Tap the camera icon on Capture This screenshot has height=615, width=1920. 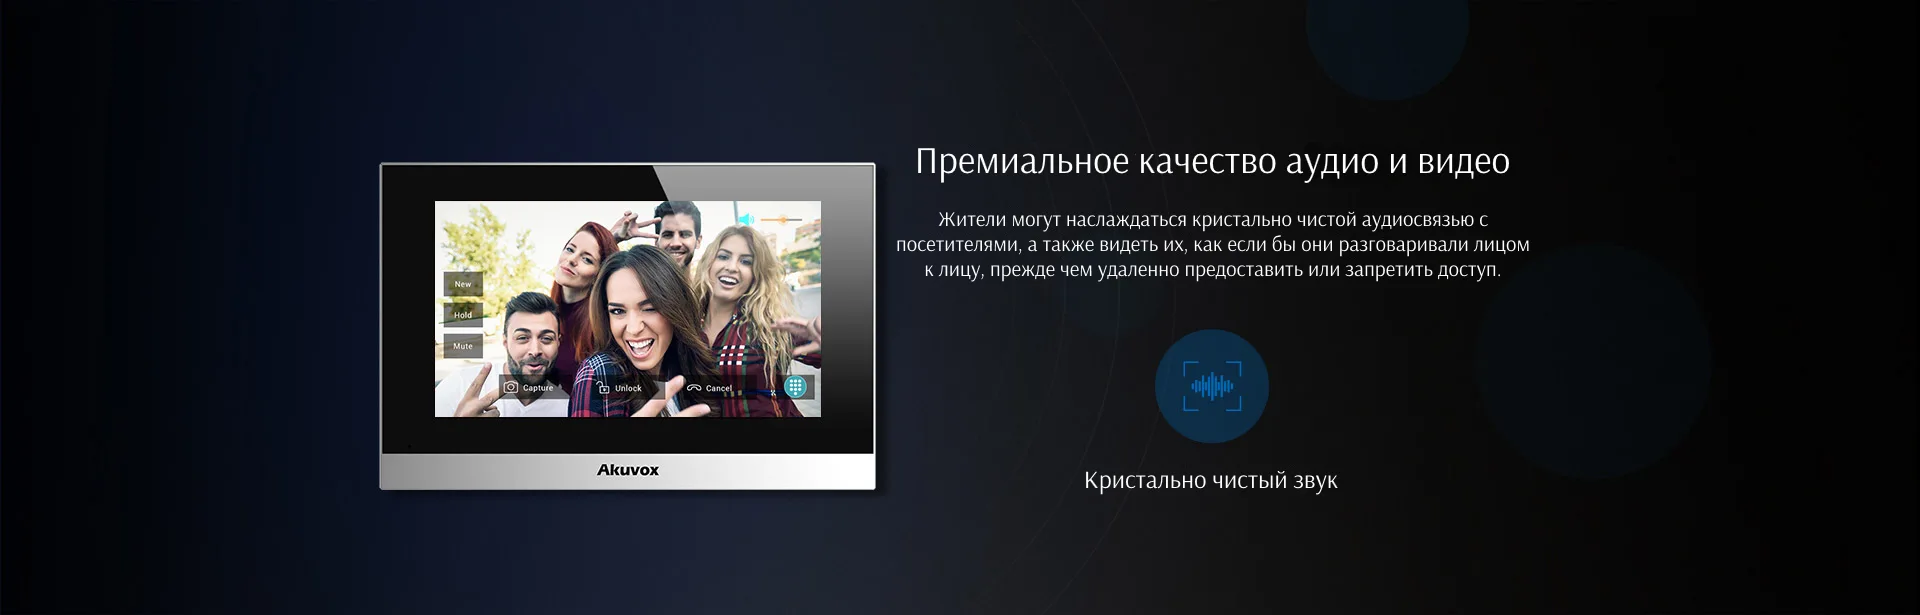point(511,387)
